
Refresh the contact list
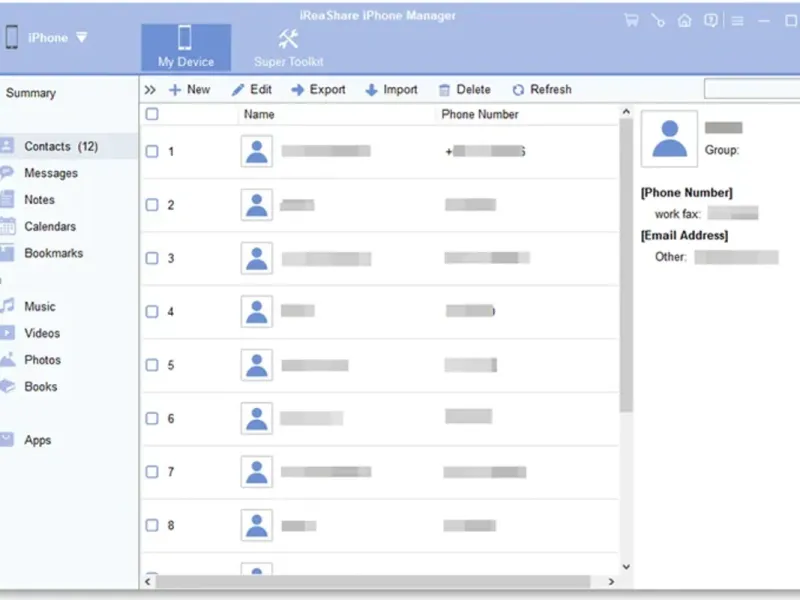(x=542, y=90)
